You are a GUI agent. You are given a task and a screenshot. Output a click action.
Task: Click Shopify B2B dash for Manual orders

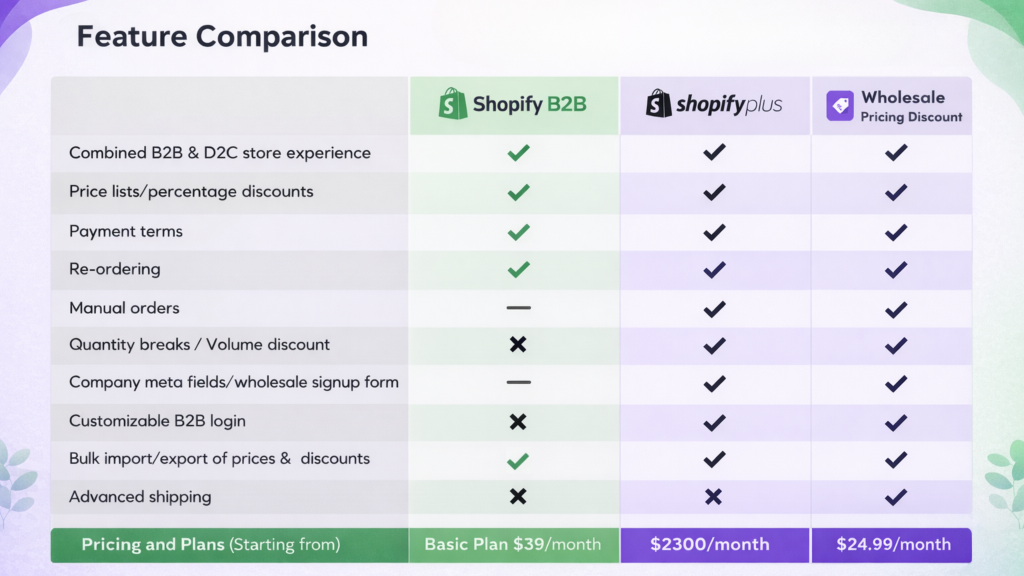coord(518,308)
